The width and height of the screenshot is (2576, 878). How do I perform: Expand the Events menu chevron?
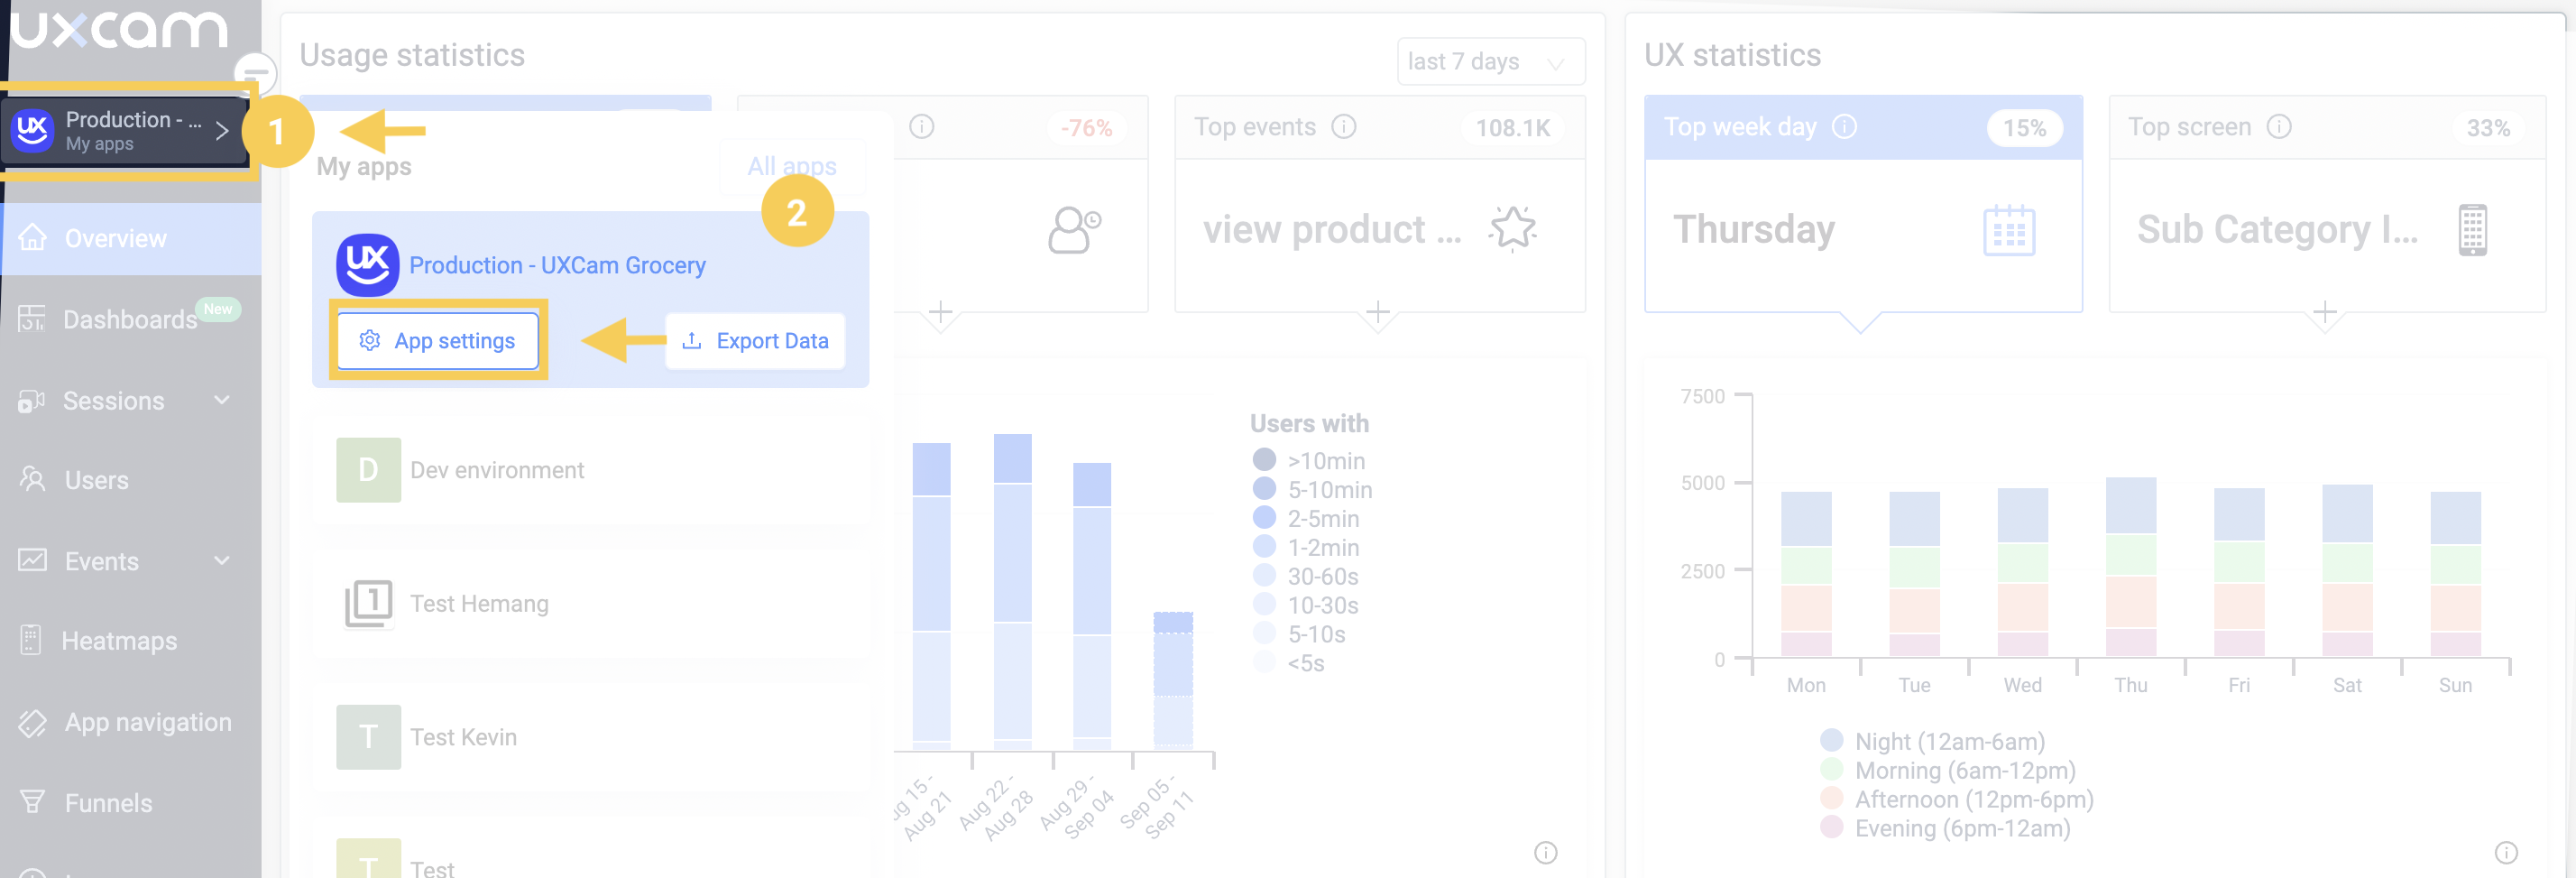(222, 561)
